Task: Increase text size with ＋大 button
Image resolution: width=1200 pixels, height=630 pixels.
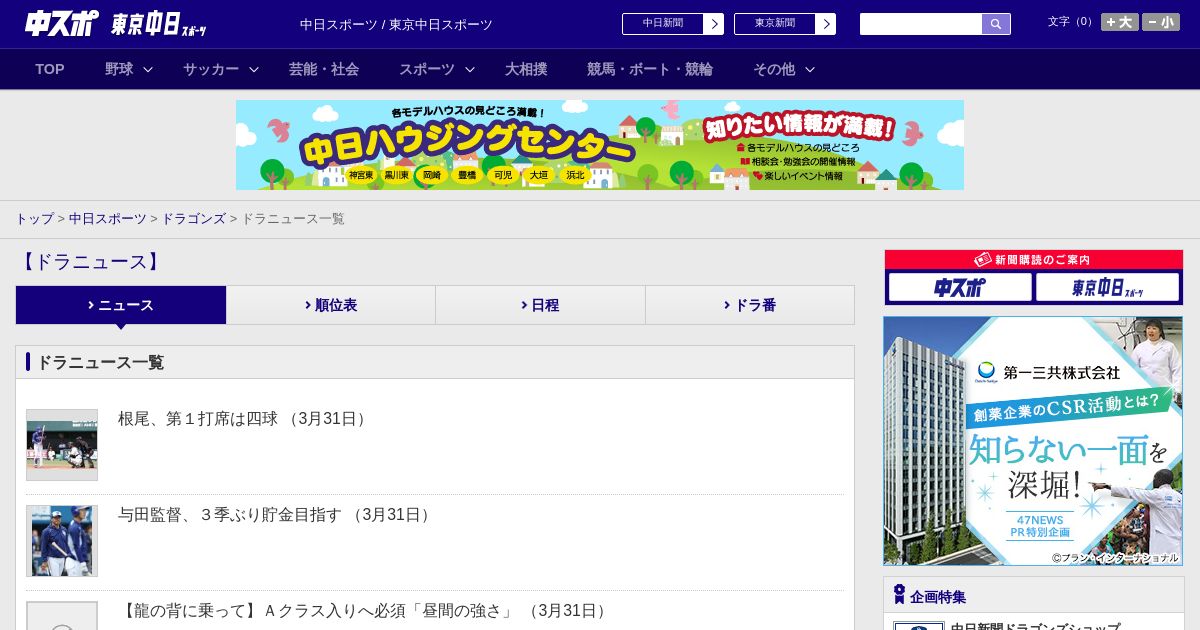Action: tap(1119, 22)
